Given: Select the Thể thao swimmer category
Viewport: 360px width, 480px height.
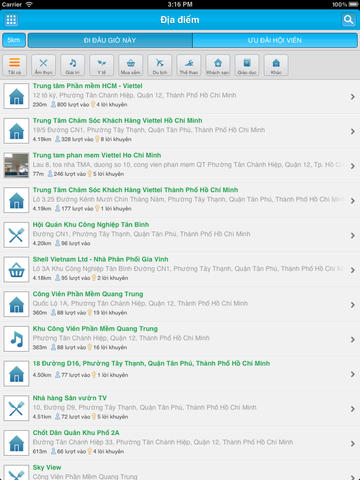Looking at the screenshot, I should click(189, 65).
